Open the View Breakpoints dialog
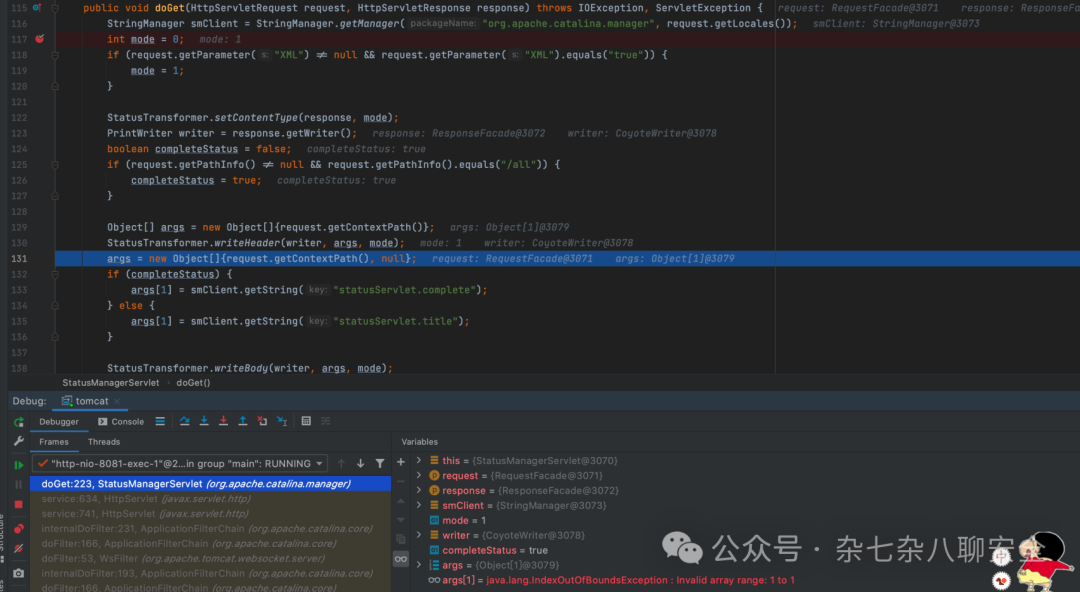The width and height of the screenshot is (1080, 592). point(19,529)
